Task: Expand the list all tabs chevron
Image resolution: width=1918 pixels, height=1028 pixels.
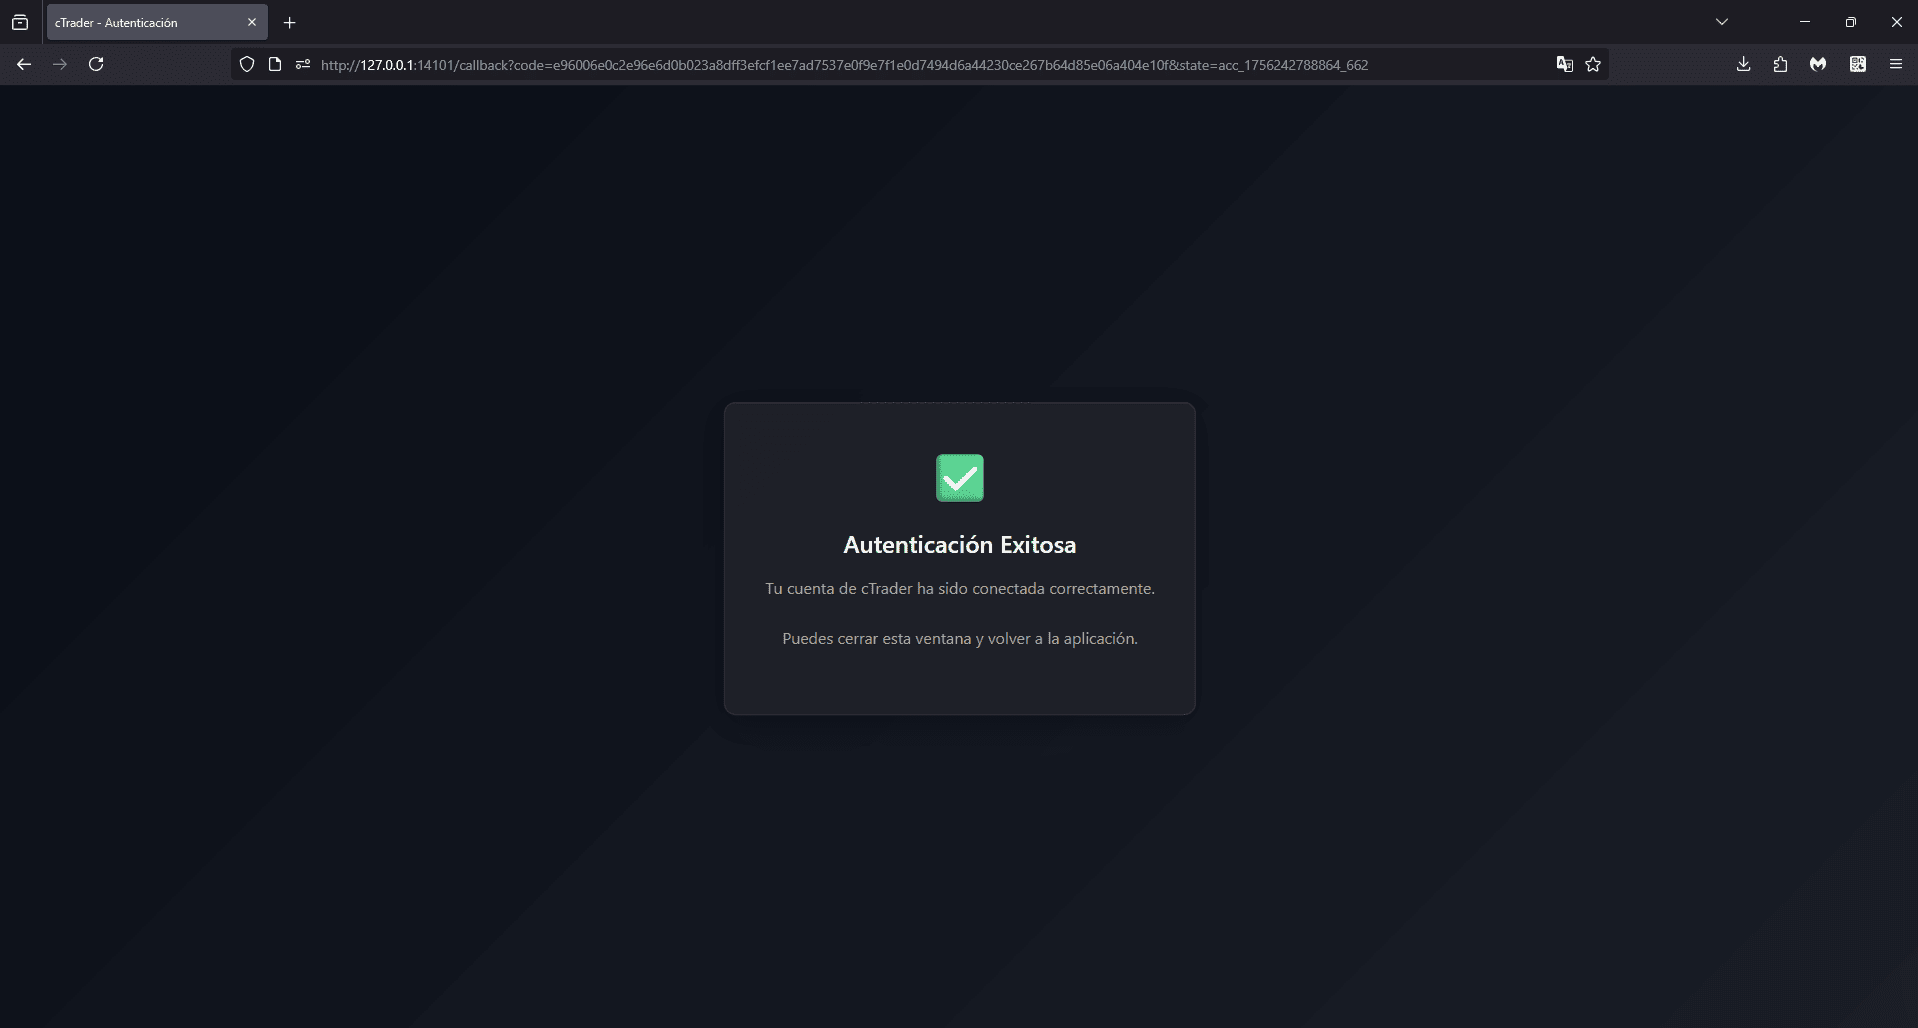Action: tap(1722, 22)
